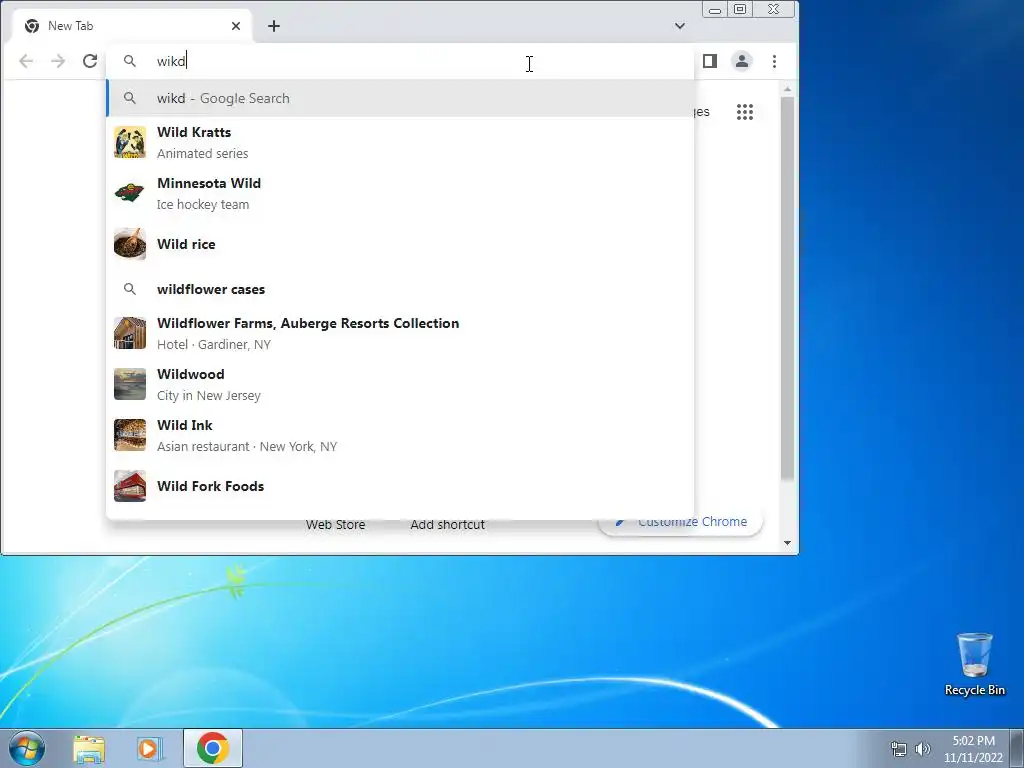
Task: Open the Google apps grid
Action: click(745, 112)
